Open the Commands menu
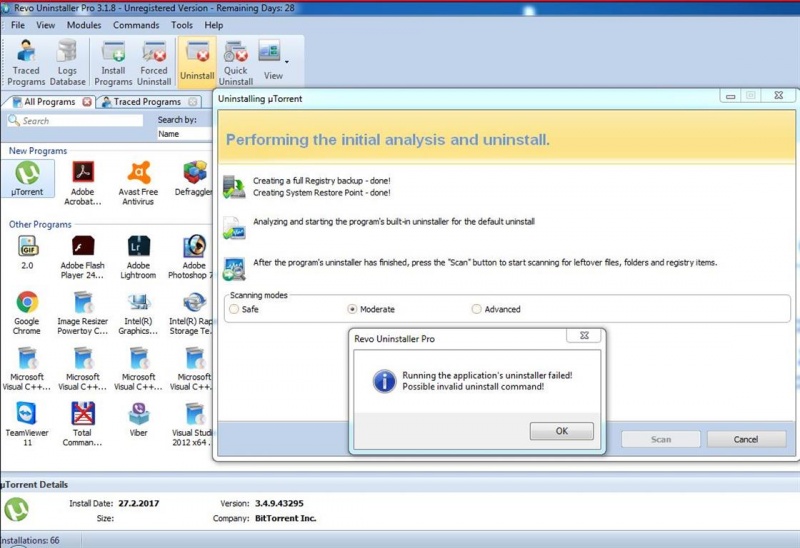This screenshot has width=800, height=548. pos(136,25)
